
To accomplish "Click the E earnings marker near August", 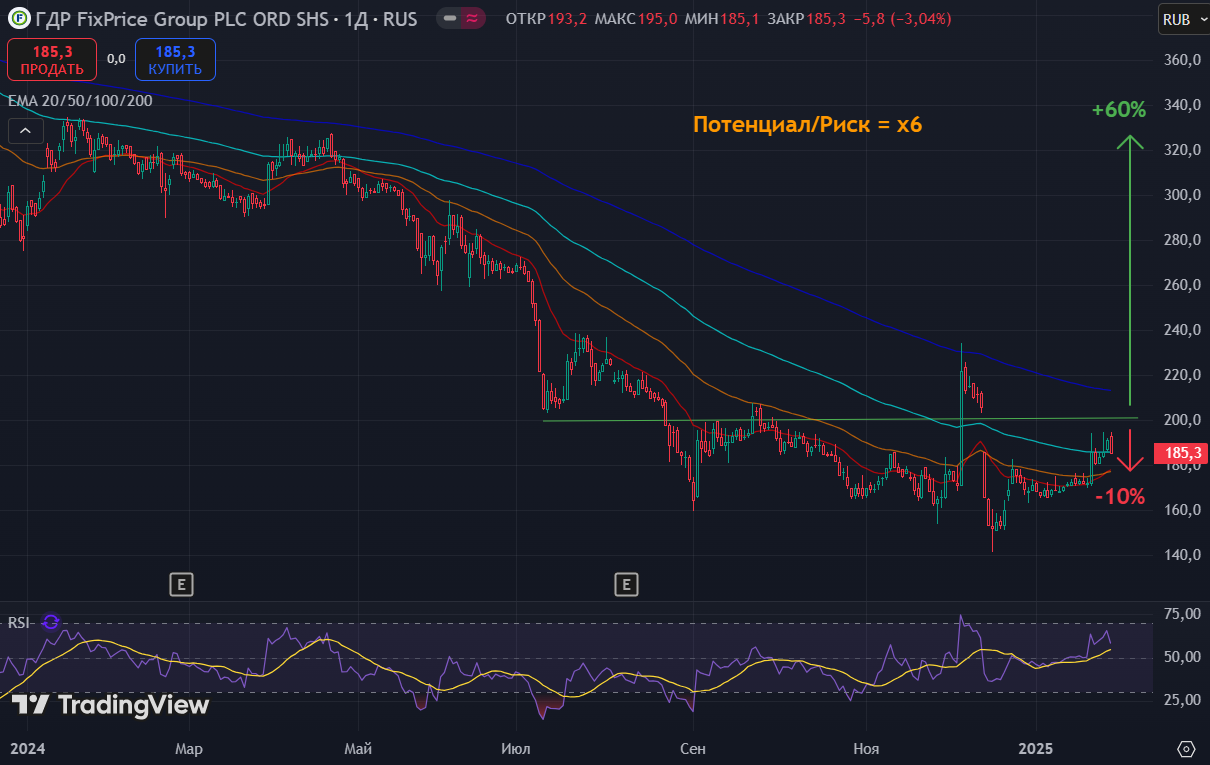I will (x=626, y=583).
